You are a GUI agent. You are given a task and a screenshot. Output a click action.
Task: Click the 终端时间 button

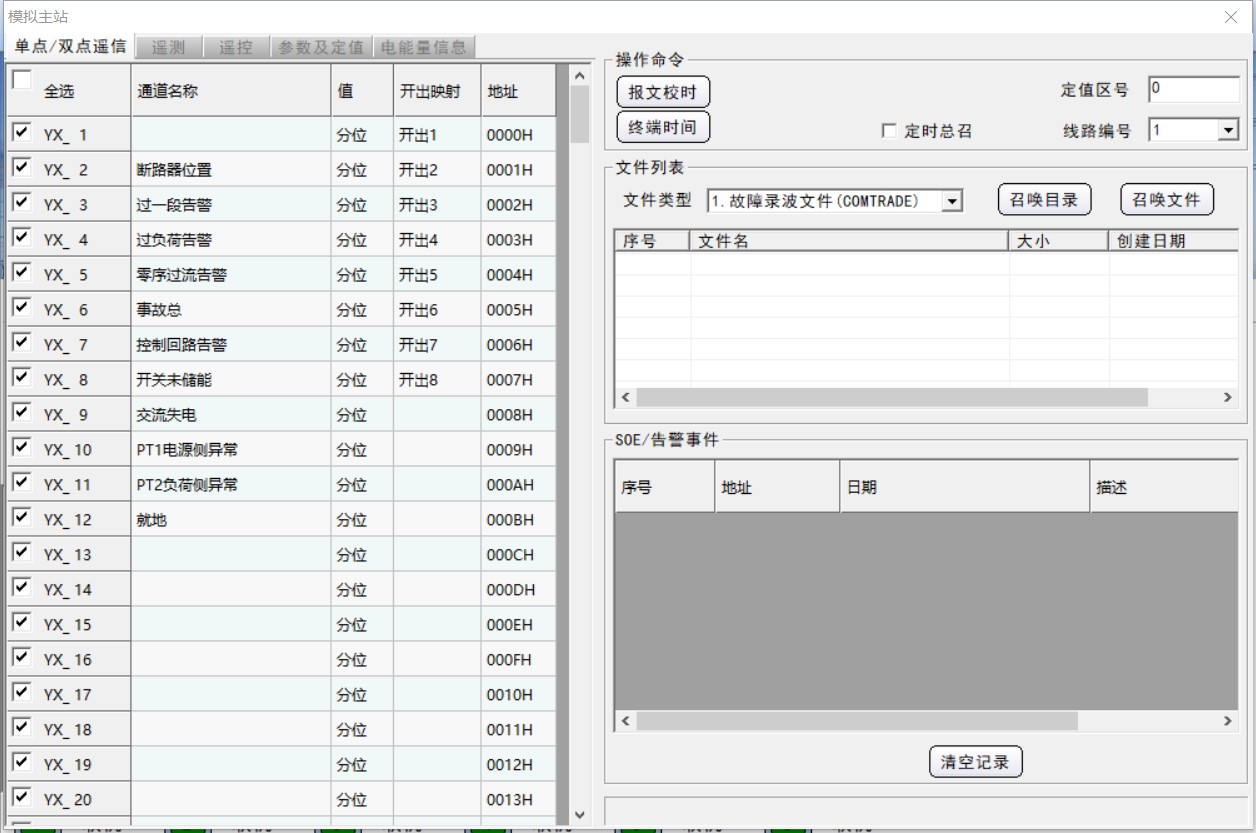[663, 128]
